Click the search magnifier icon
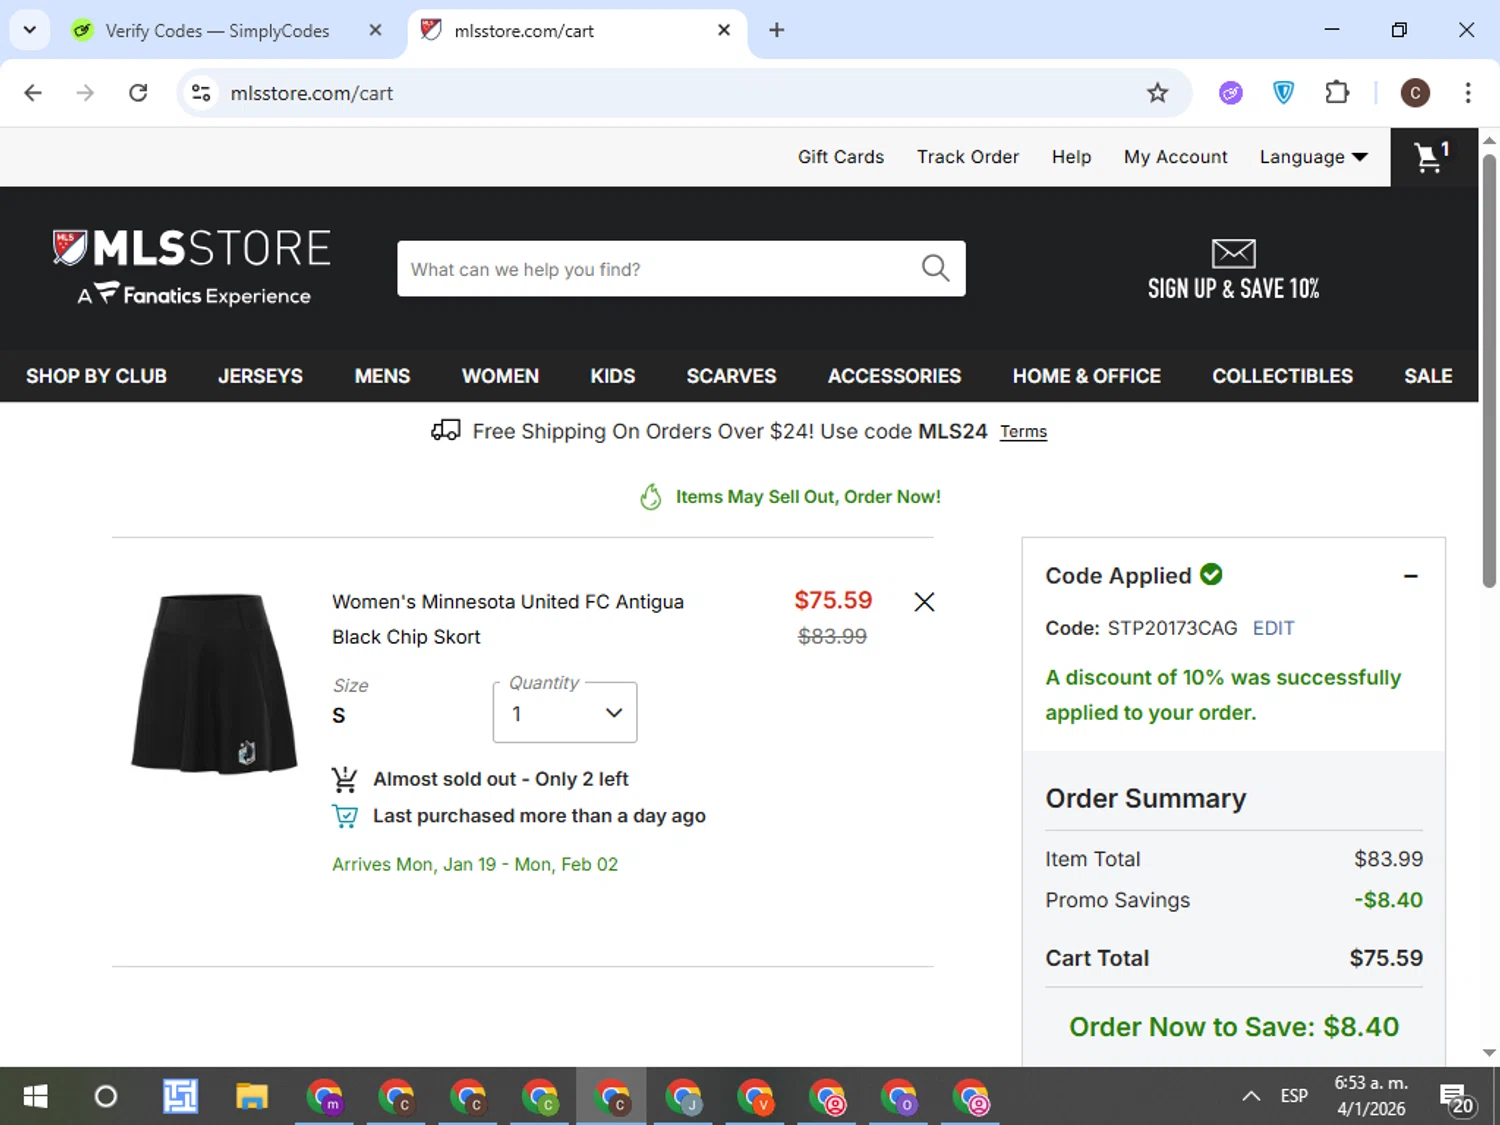This screenshot has width=1500, height=1125. (935, 268)
